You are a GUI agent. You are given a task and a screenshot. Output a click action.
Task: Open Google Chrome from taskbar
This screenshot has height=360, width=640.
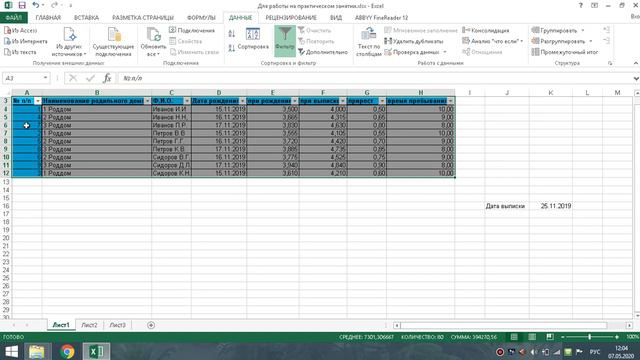(67, 351)
